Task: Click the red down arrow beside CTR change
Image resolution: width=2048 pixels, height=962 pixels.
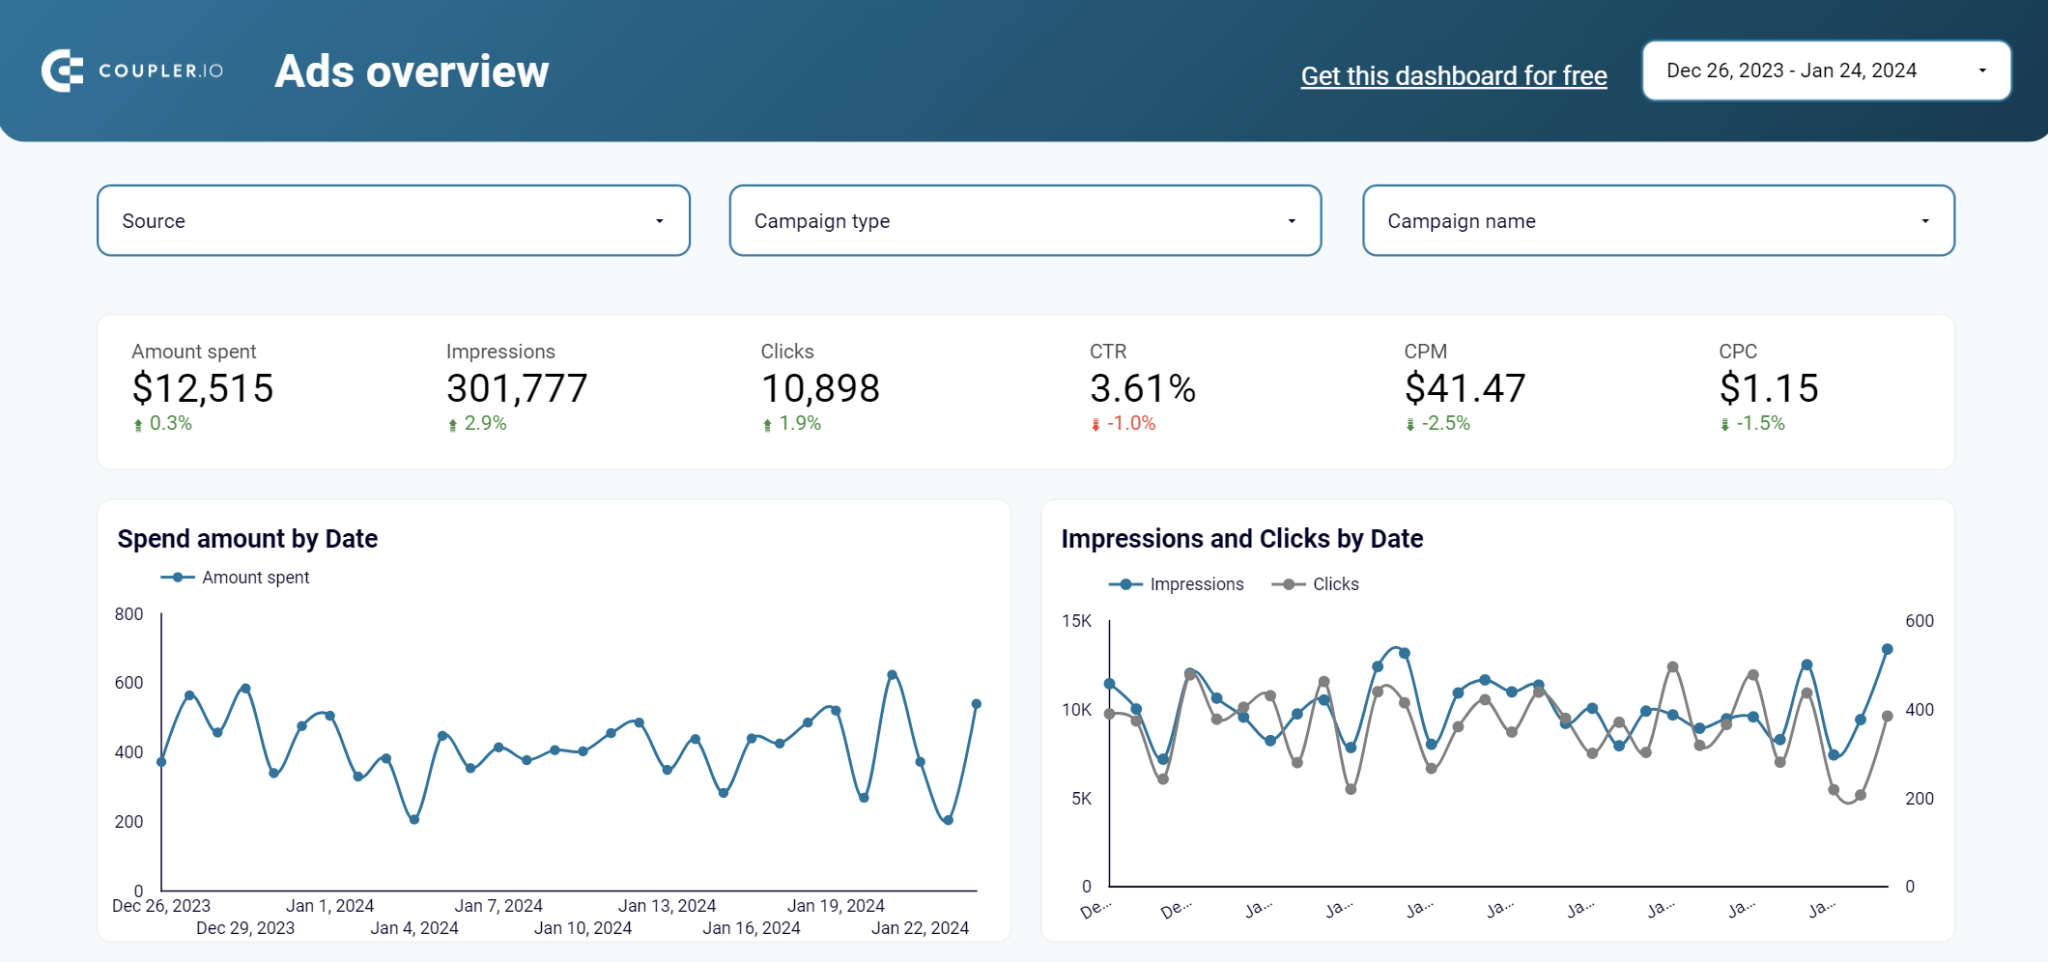Action: click(x=1094, y=423)
